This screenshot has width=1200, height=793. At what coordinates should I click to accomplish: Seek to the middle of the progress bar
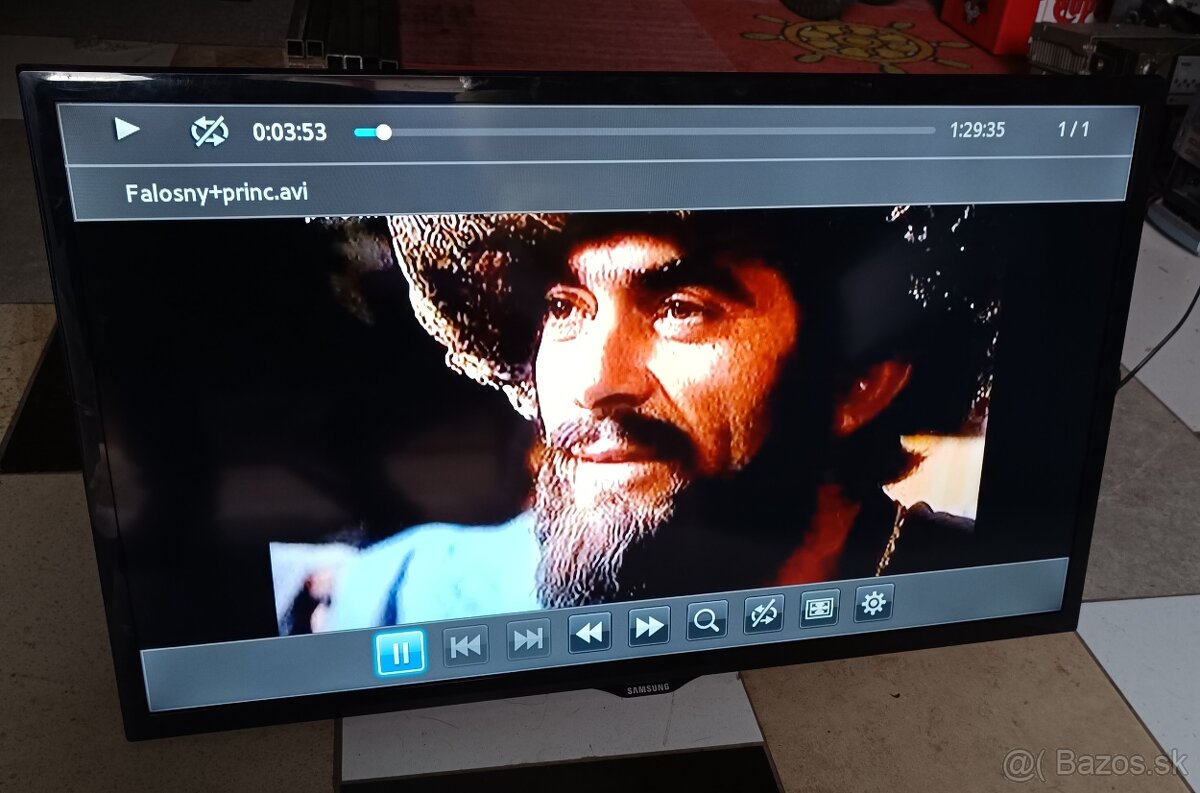coord(645,131)
